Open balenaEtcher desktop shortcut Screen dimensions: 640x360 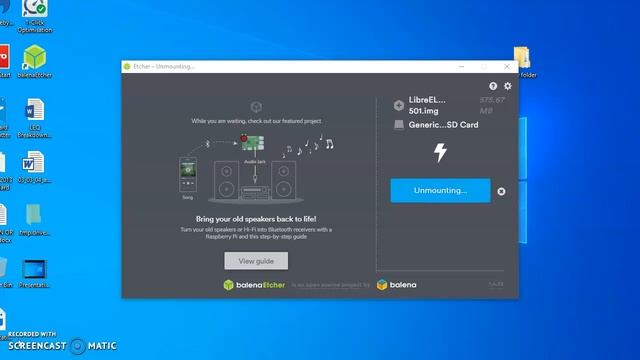click(x=35, y=62)
